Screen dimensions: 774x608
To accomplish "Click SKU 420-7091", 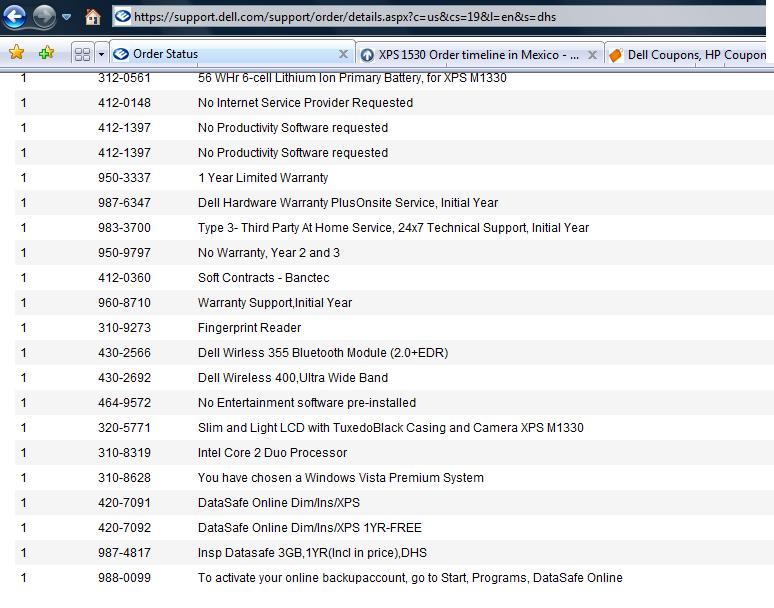I will pyautogui.click(x=124, y=503).
